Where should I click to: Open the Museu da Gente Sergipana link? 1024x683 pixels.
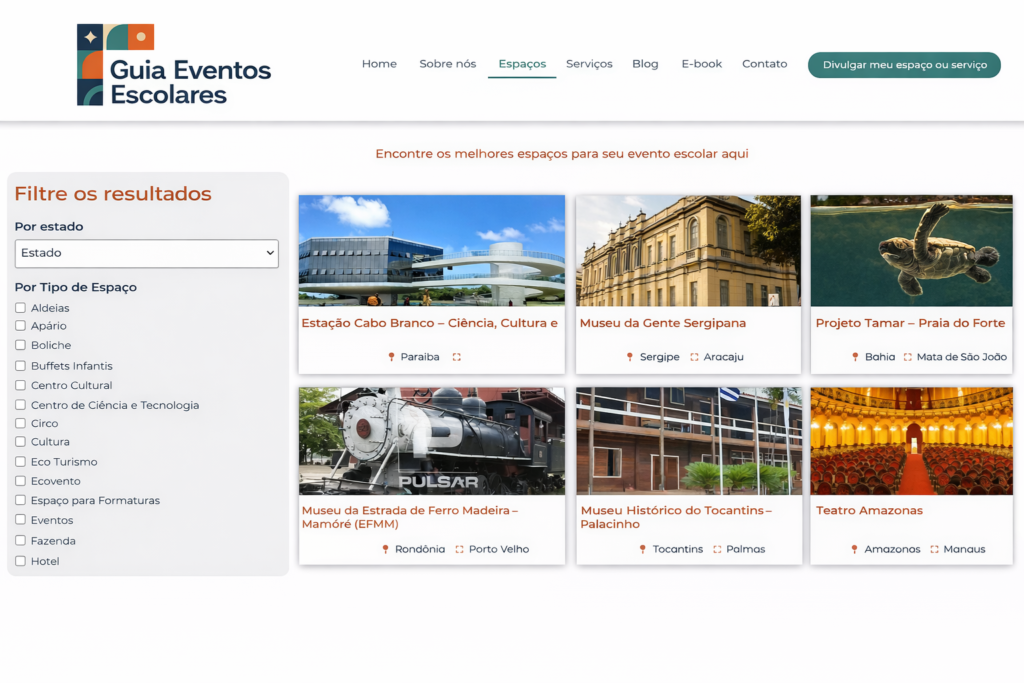tap(663, 323)
